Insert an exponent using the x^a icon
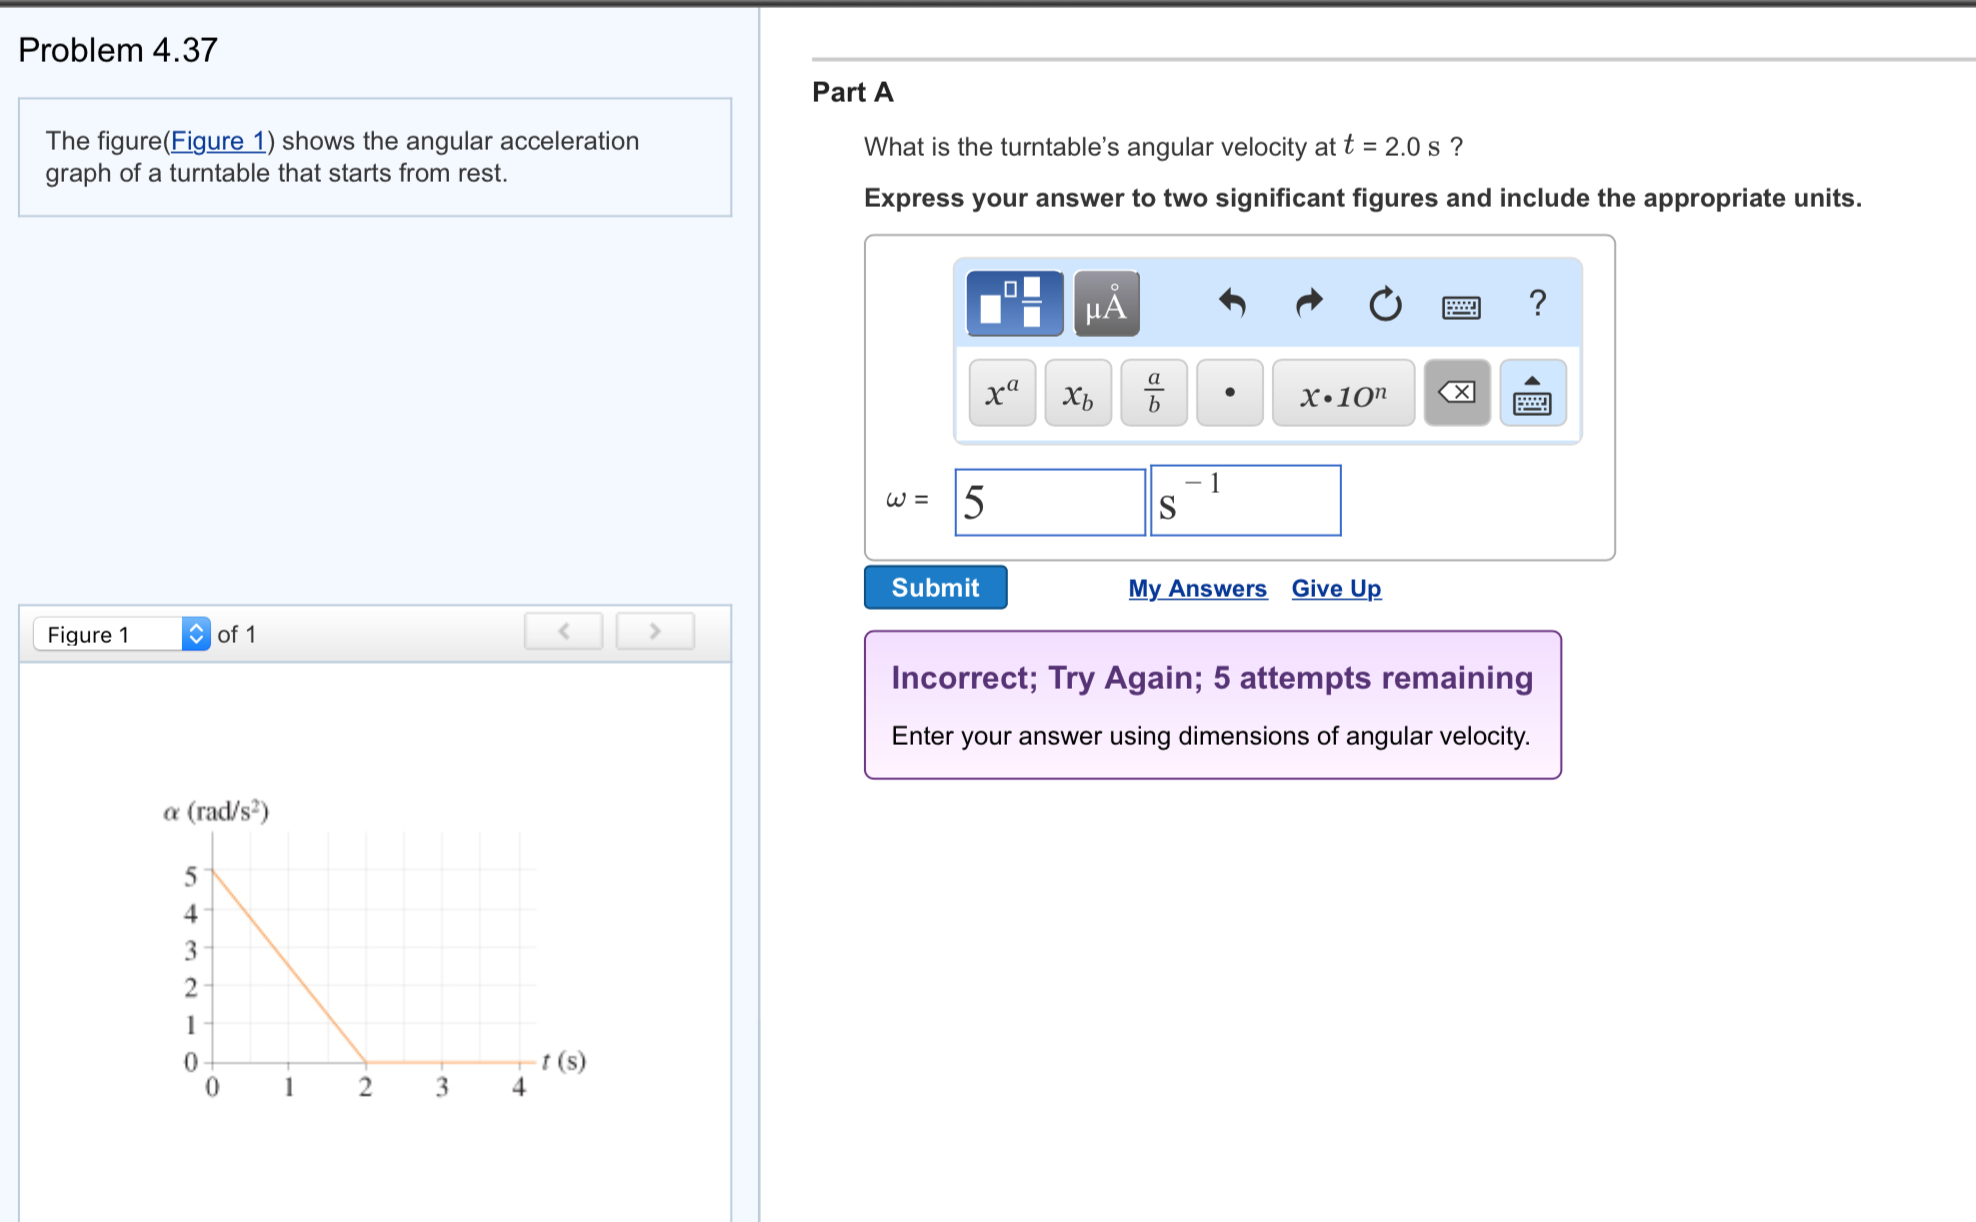 (1000, 392)
